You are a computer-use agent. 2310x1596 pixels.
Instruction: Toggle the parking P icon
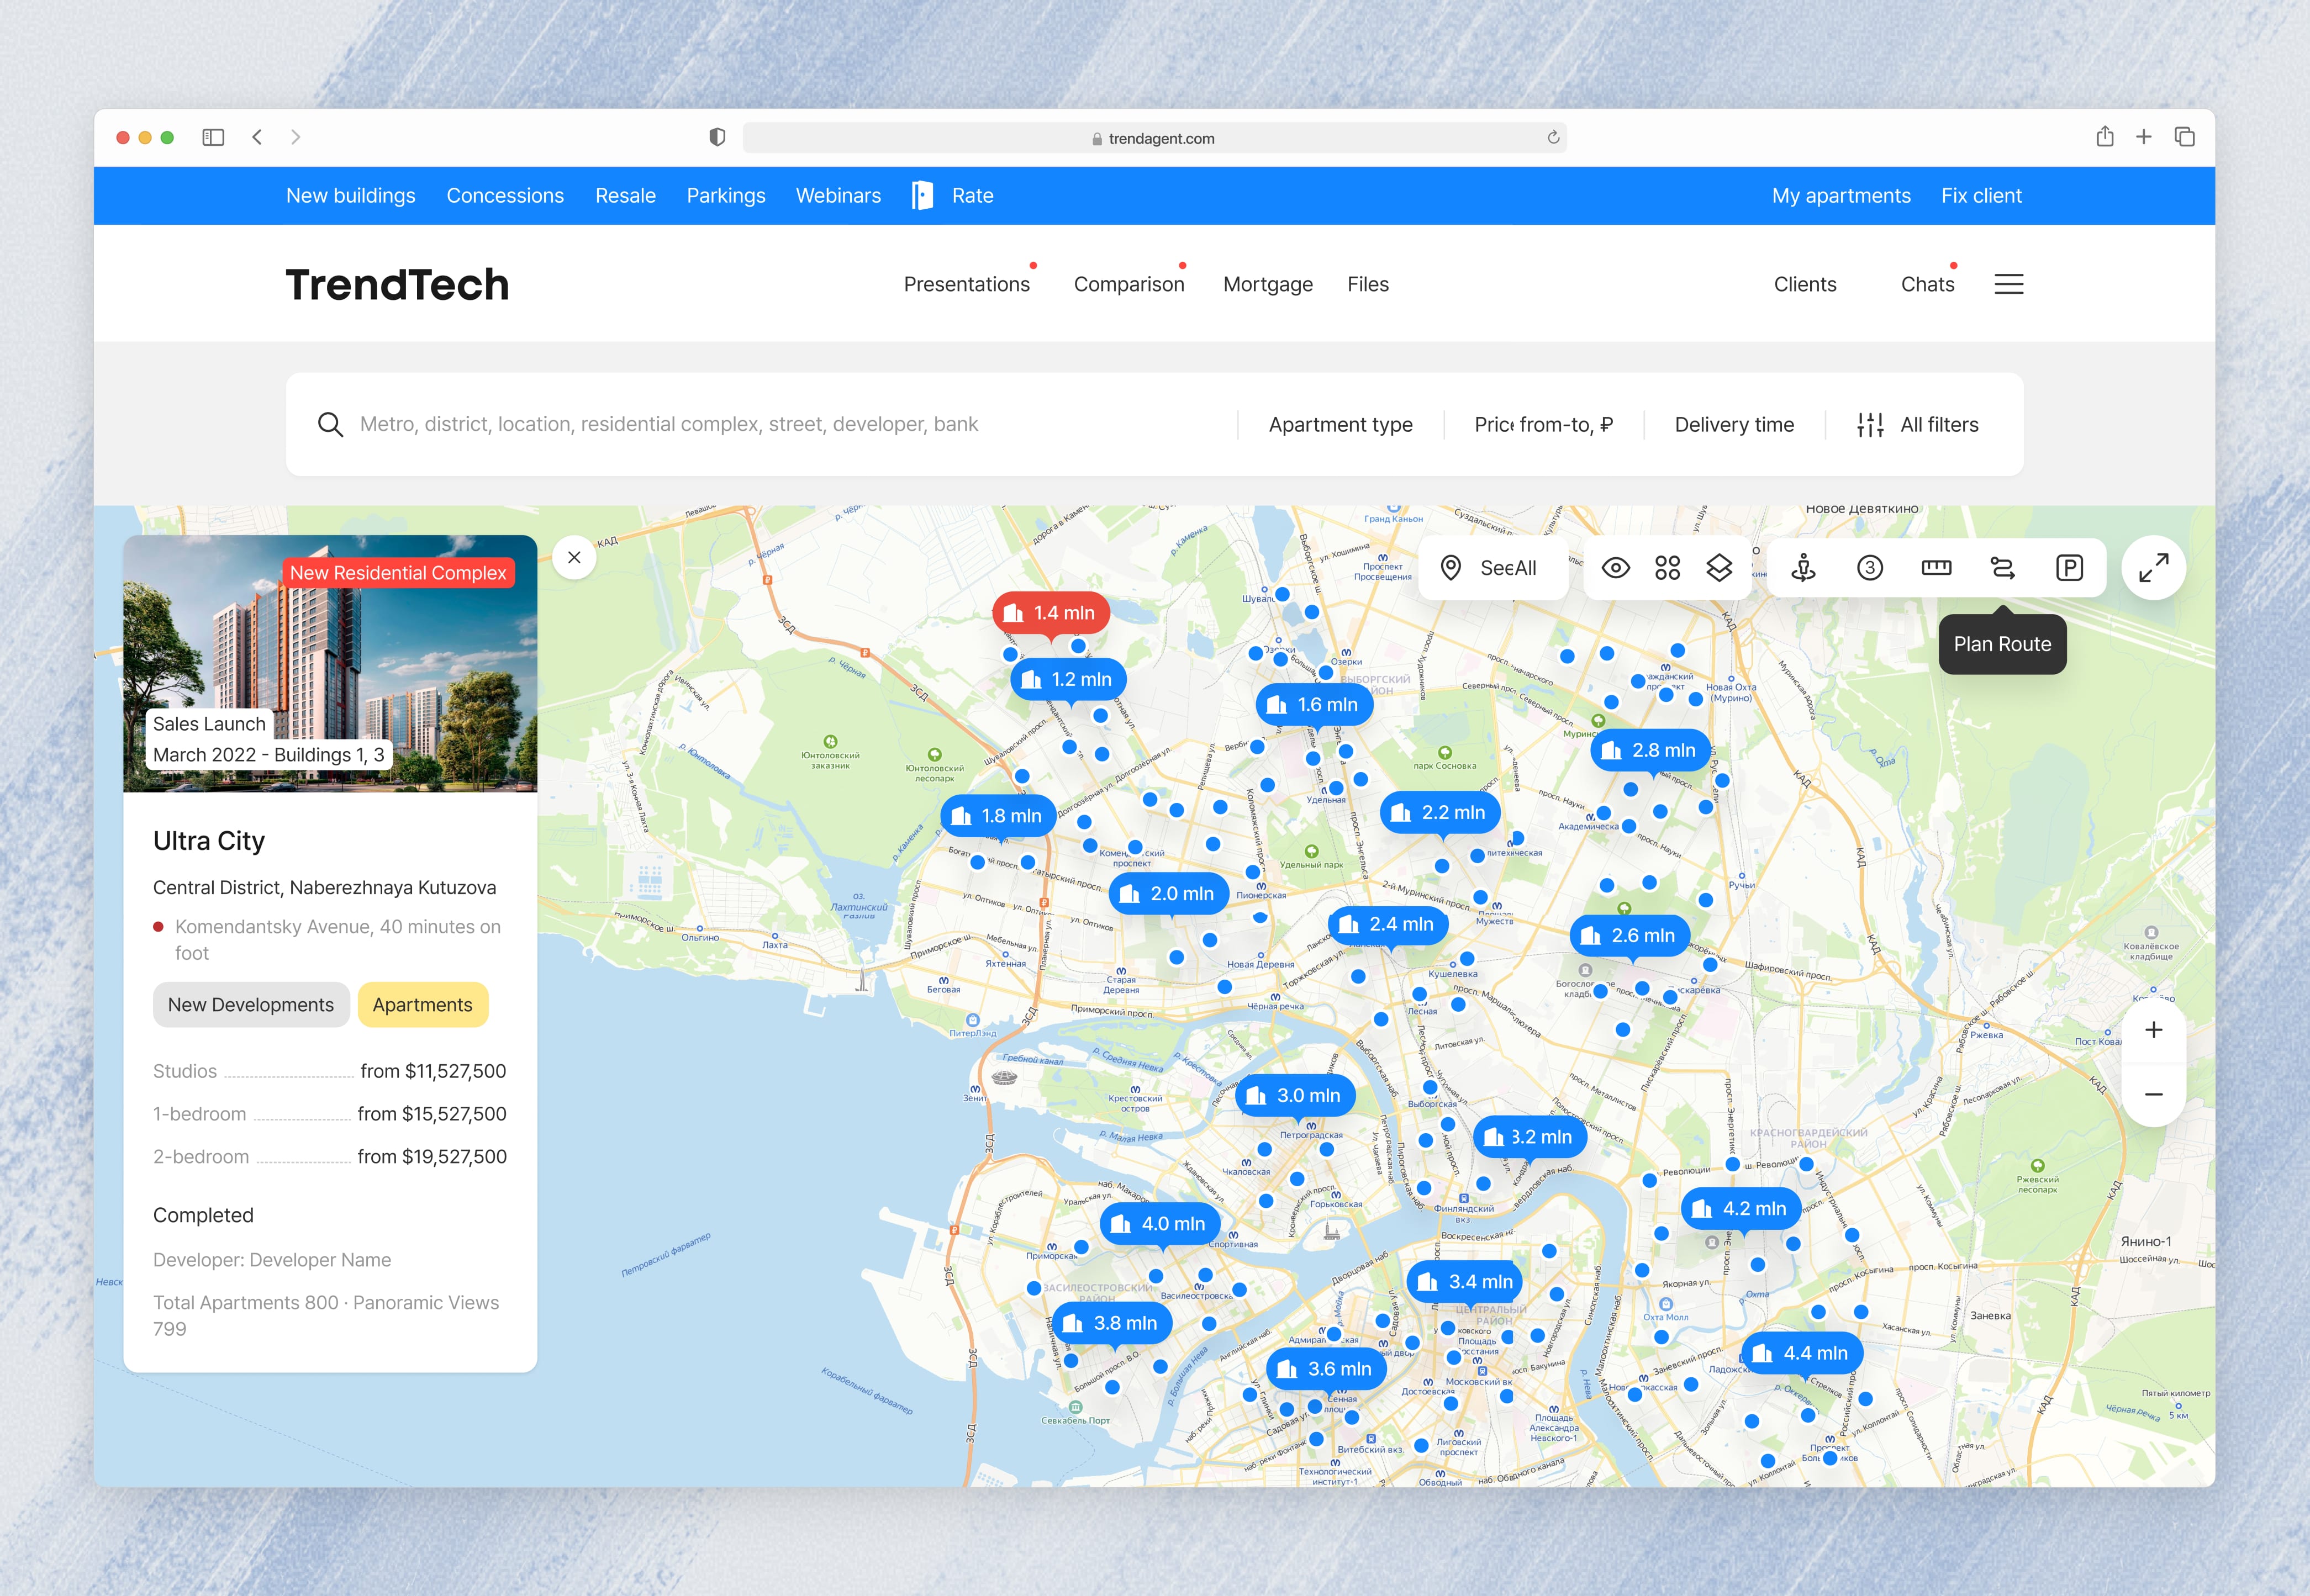pos(2069,568)
